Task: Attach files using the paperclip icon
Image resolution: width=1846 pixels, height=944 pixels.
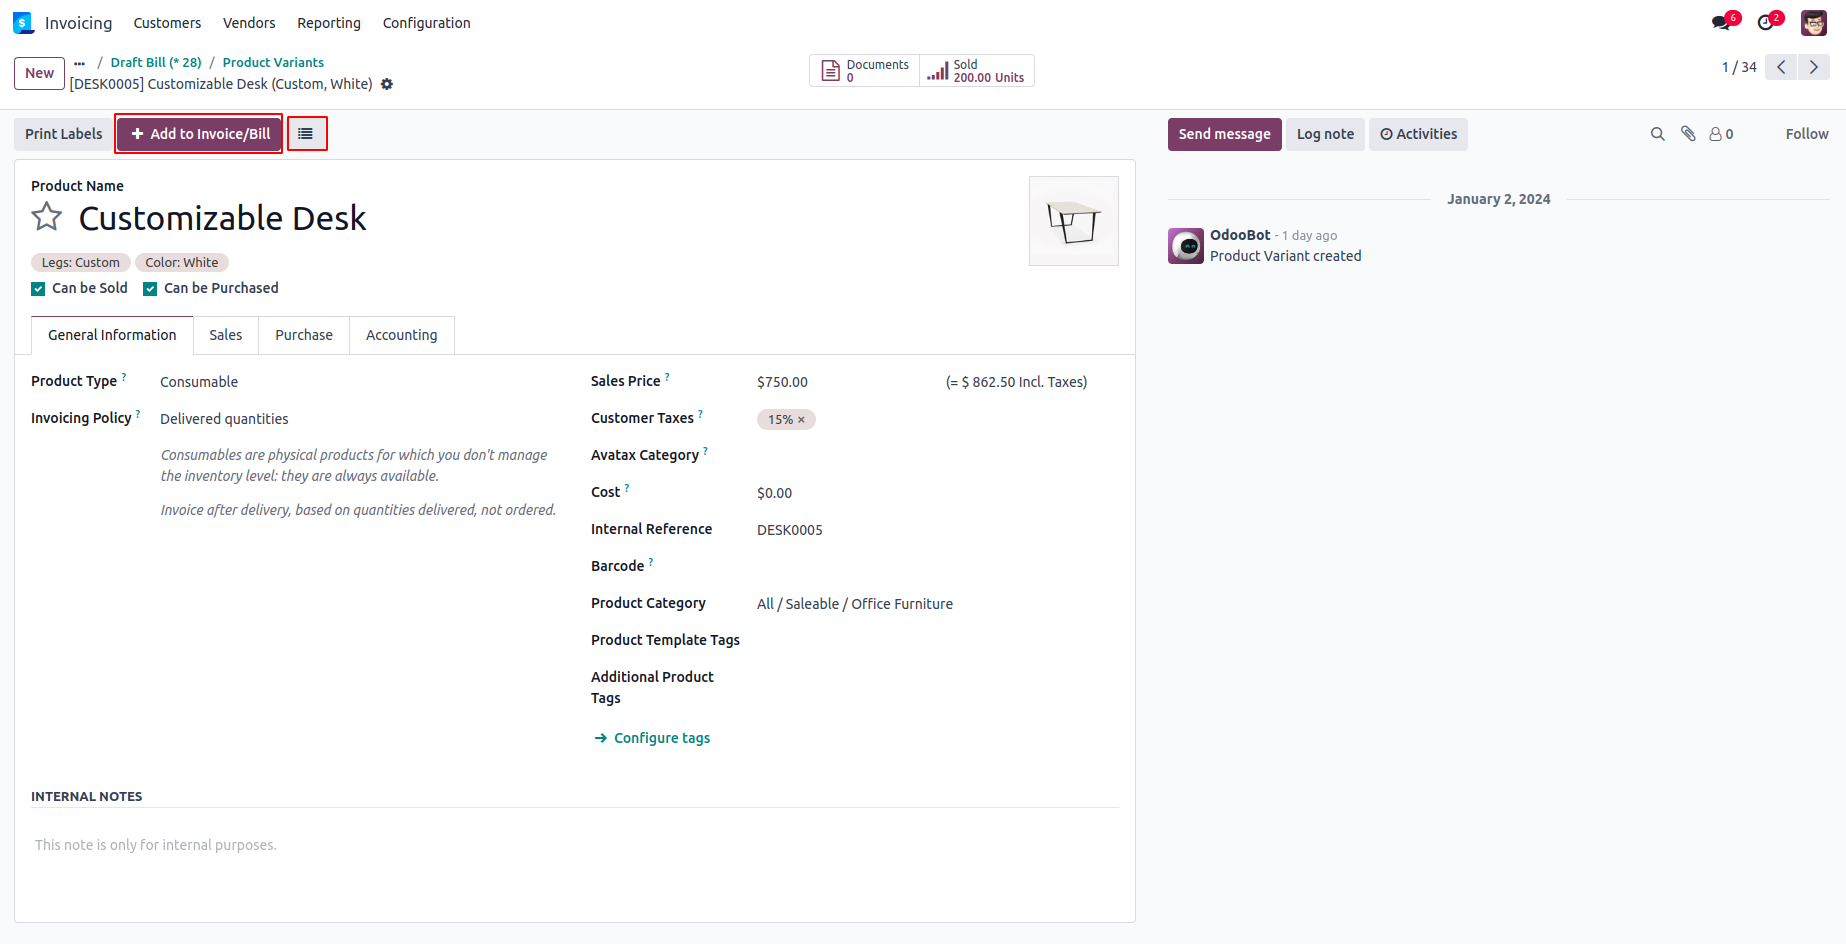Action: 1688,134
